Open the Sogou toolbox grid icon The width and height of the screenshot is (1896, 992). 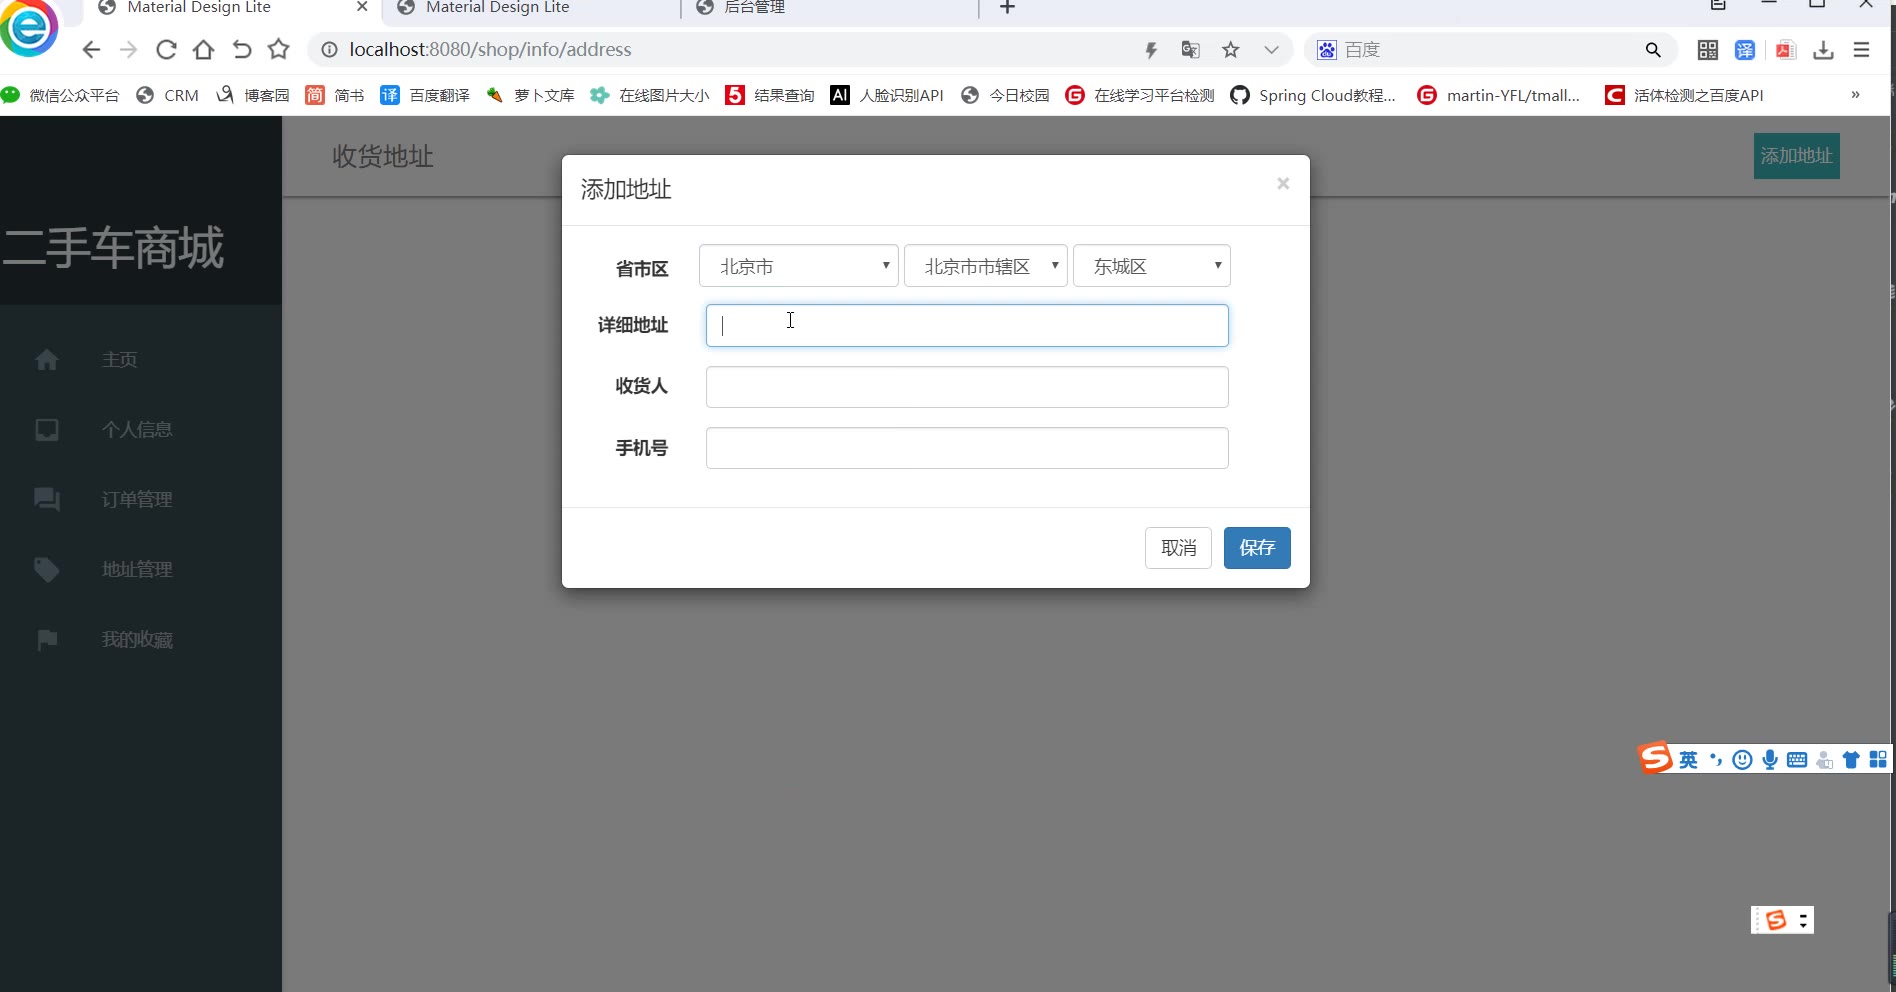click(1878, 760)
